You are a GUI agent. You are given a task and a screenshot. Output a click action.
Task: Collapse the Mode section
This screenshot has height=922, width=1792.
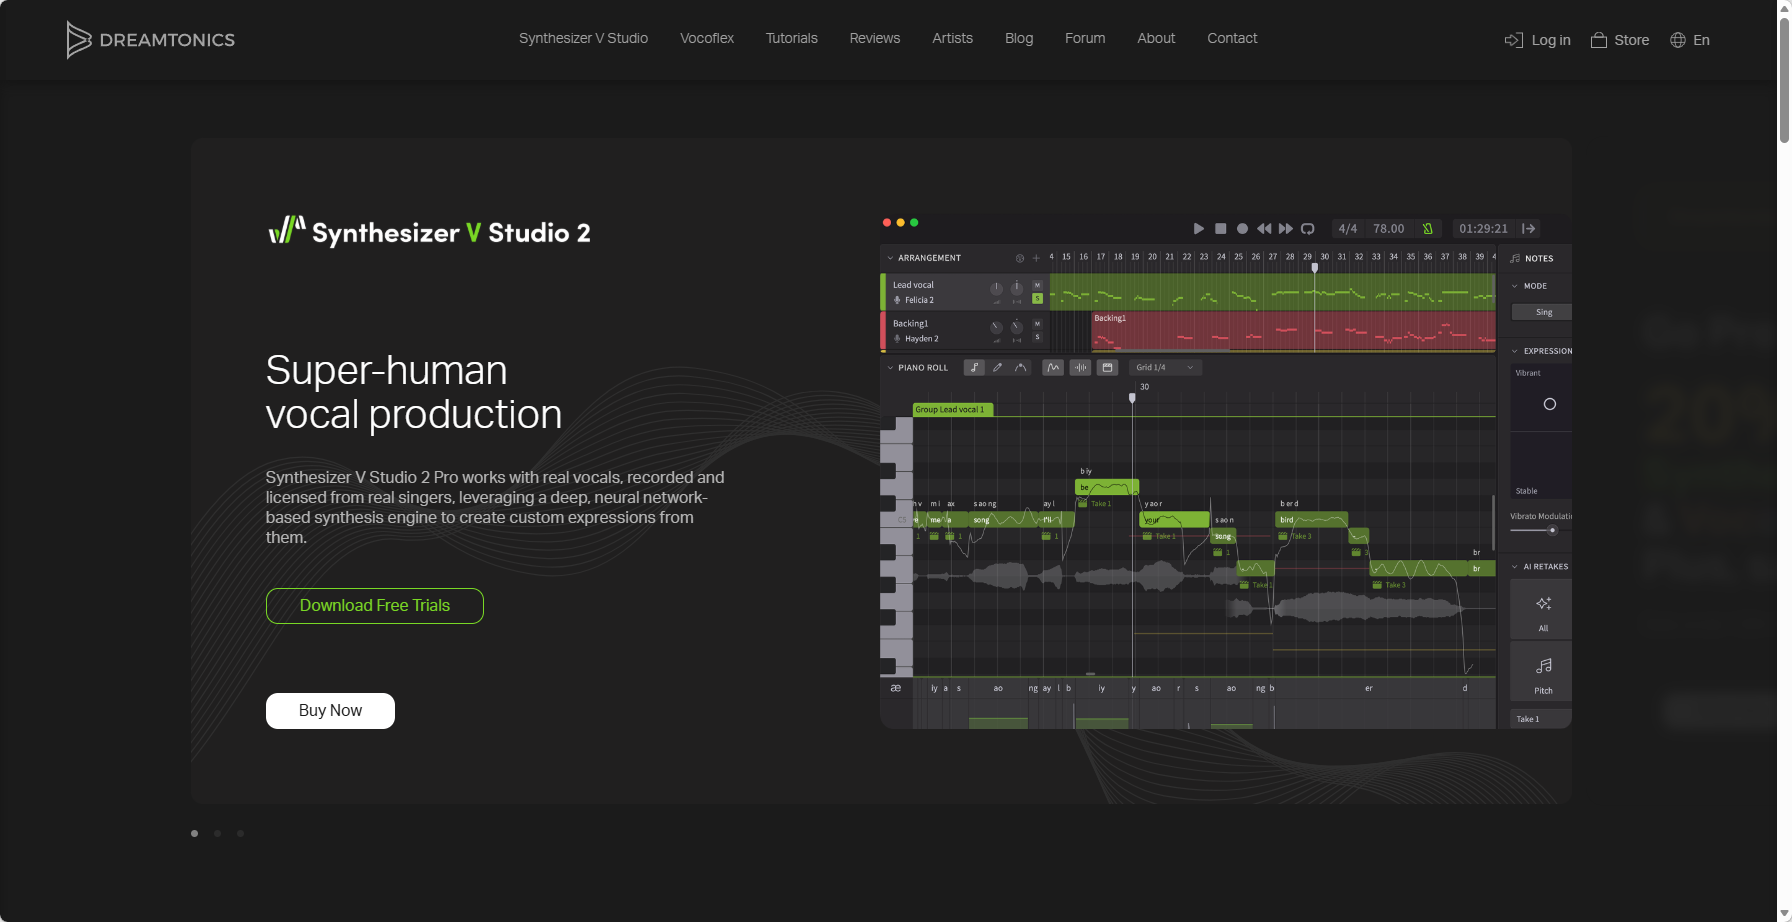(x=1515, y=286)
